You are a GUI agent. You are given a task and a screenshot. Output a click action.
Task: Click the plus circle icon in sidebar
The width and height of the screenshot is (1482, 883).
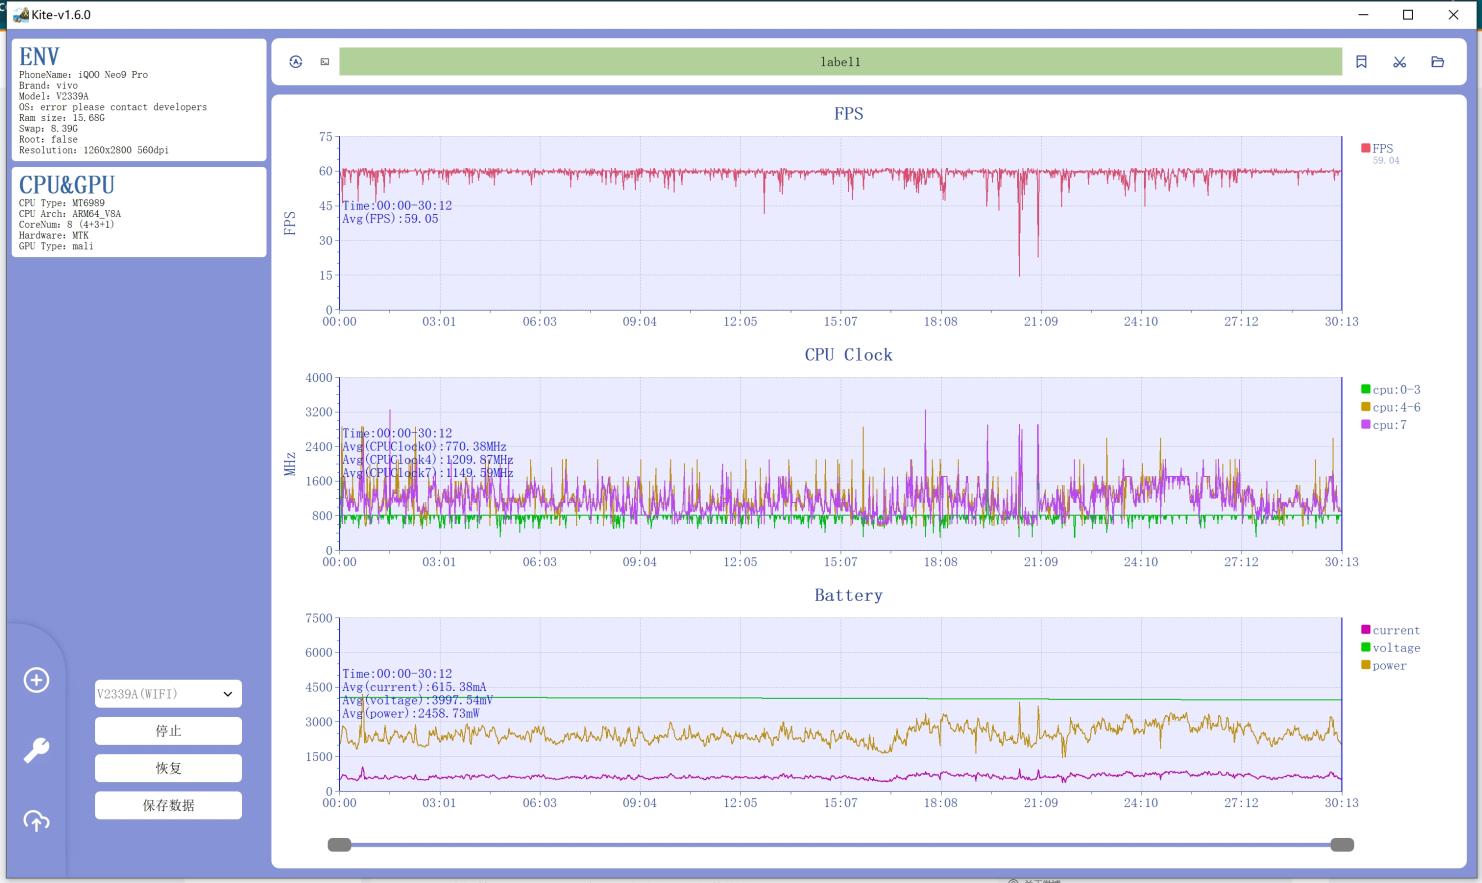36,680
